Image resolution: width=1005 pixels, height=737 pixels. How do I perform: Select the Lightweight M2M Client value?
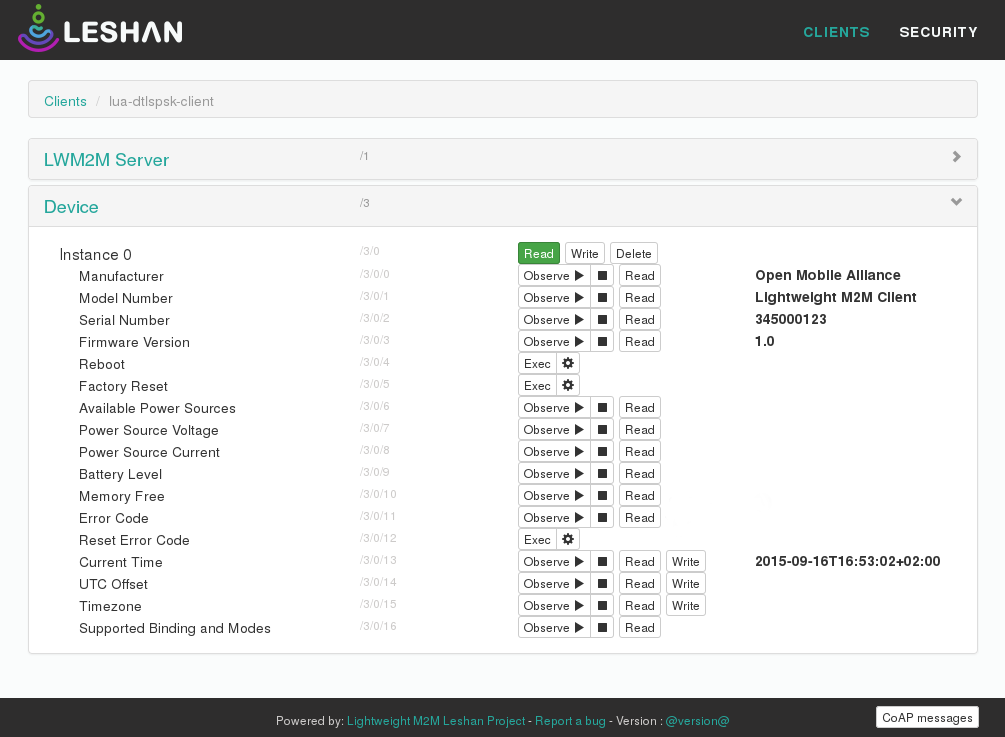coord(835,297)
